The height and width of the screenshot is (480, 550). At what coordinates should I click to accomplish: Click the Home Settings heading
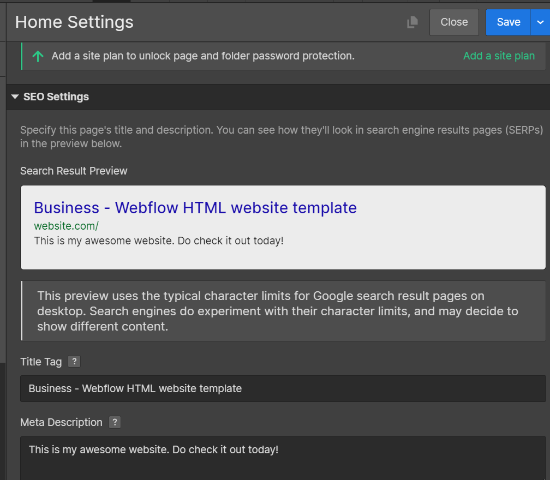(x=74, y=22)
